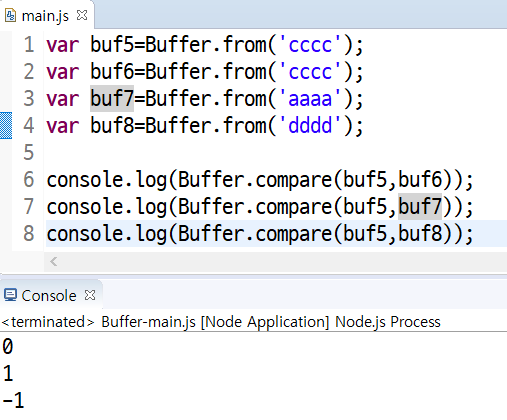Viewport: 507px width, 420px height.
Task: Select the main.js editor tab
Action: click(x=45, y=16)
